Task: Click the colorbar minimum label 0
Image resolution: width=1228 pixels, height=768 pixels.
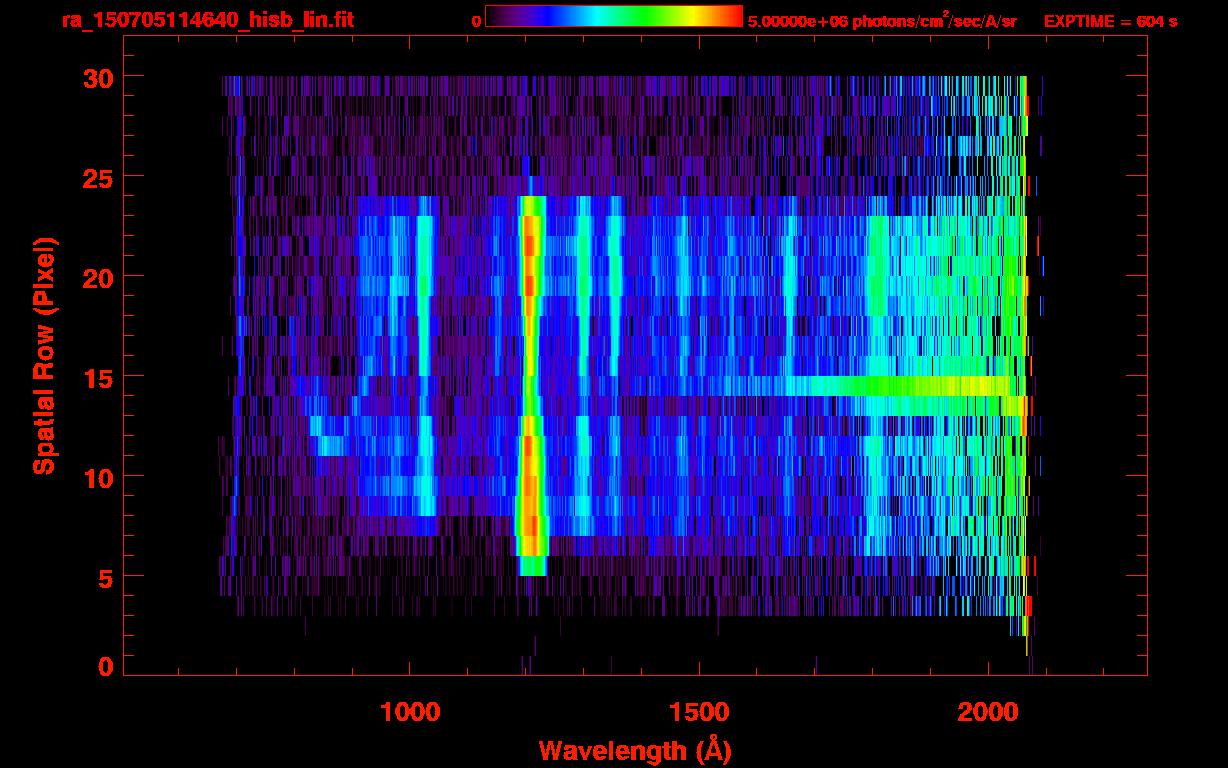Action: [x=477, y=21]
